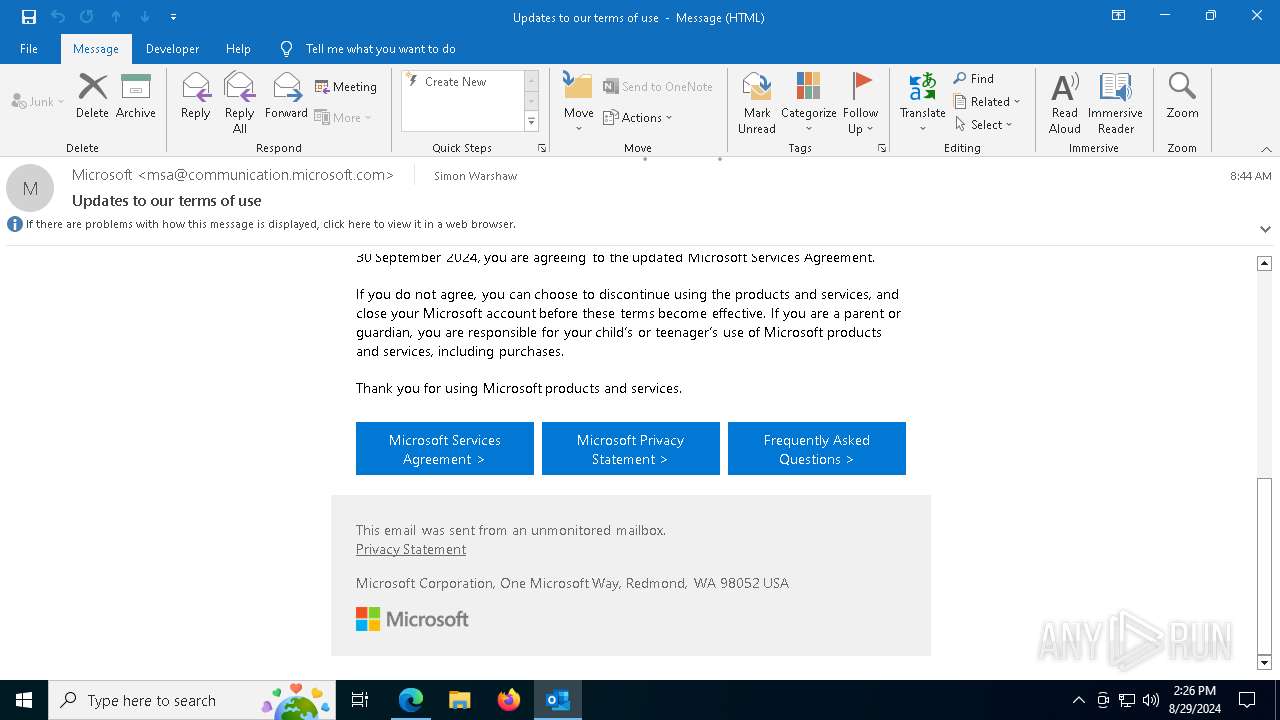Translate the message
The width and height of the screenshot is (1280, 720).
click(922, 102)
